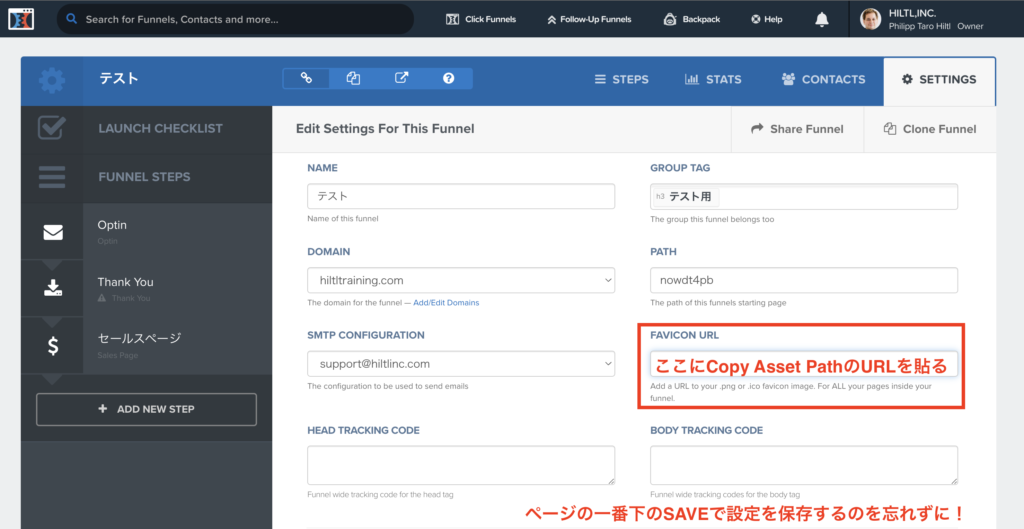Image resolution: width=1024 pixels, height=529 pixels.
Task: Click the Launch Checklist checkbox icon
Action: (52, 128)
